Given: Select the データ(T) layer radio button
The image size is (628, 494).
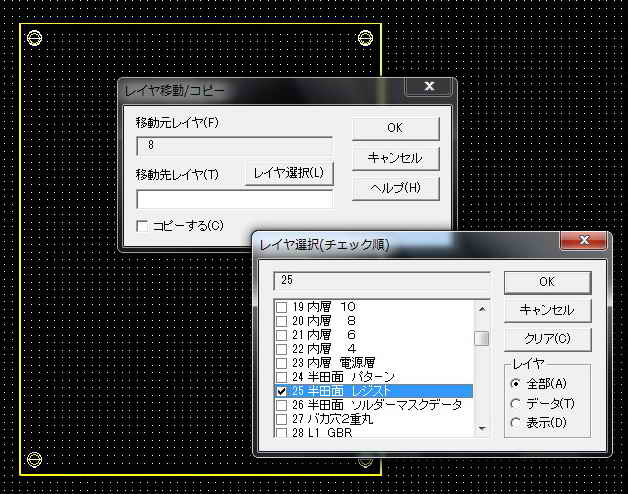Looking at the screenshot, I should [x=516, y=403].
